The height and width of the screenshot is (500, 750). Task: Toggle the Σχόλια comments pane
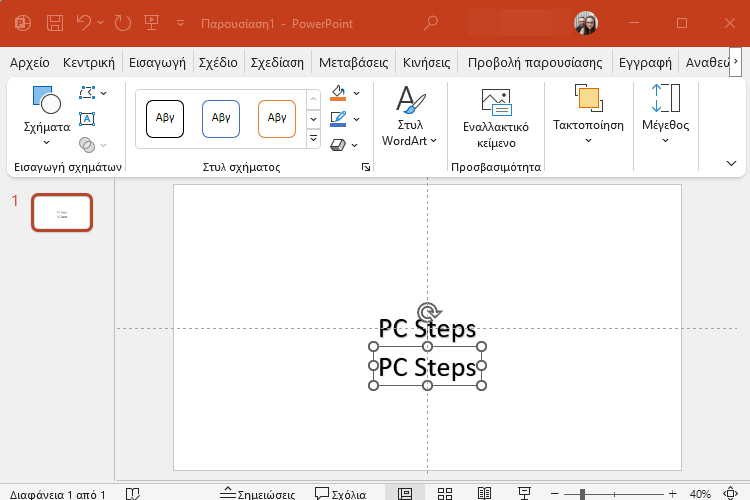coord(341,494)
